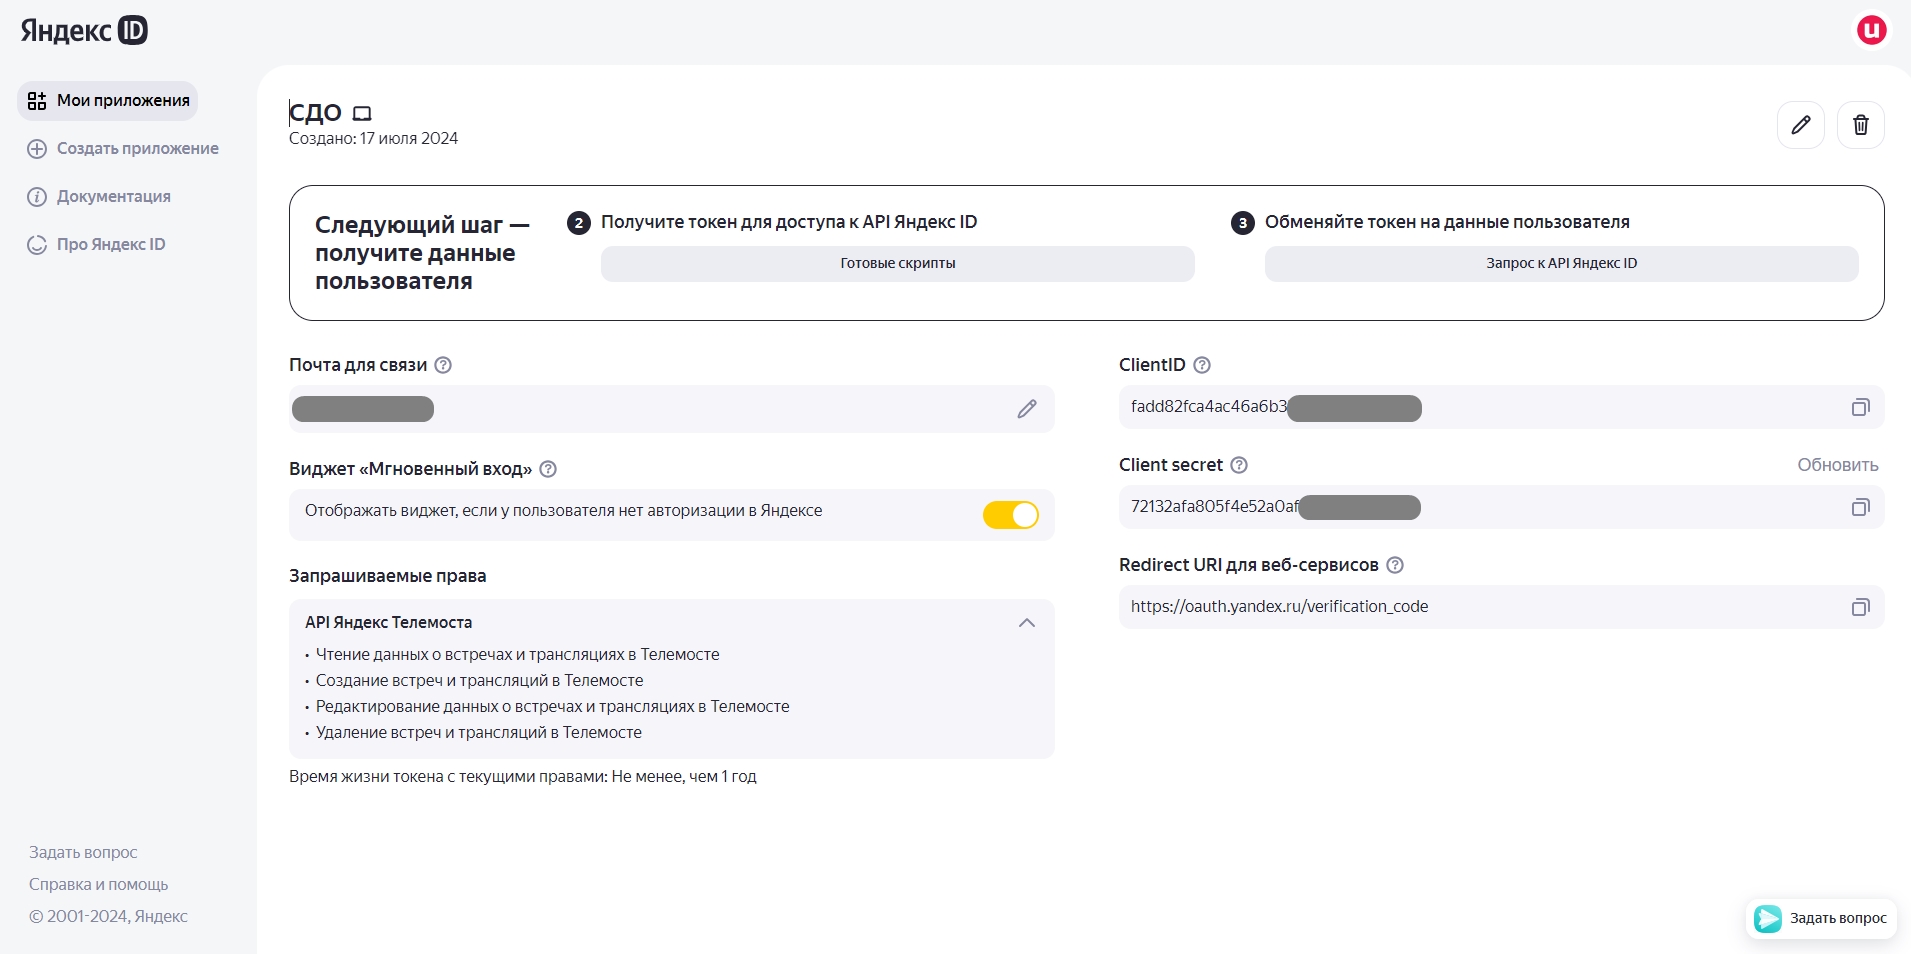1911x954 pixels.
Task: Click token lifetime text Не менее, чем 1 год
Action: coord(684,776)
